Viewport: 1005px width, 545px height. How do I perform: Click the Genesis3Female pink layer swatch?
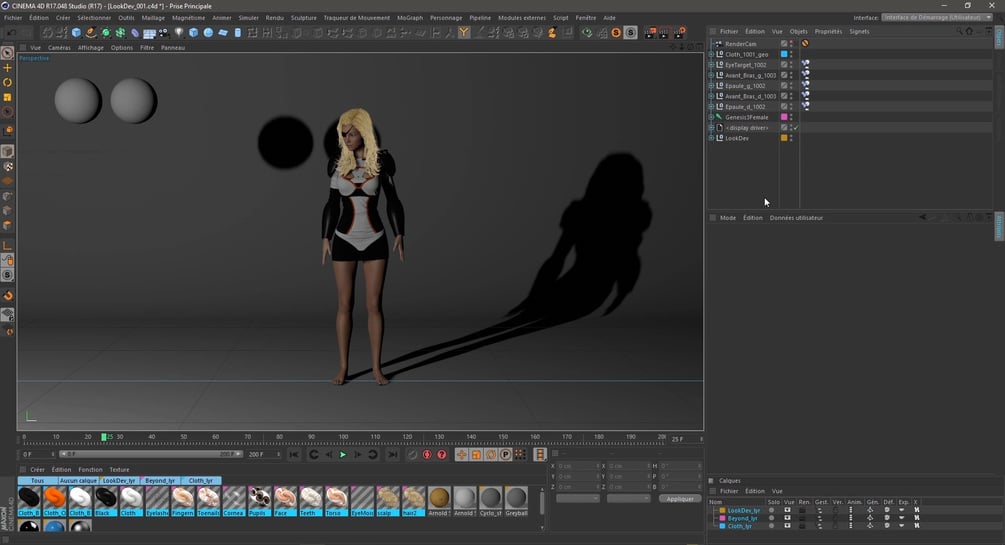[x=784, y=117]
